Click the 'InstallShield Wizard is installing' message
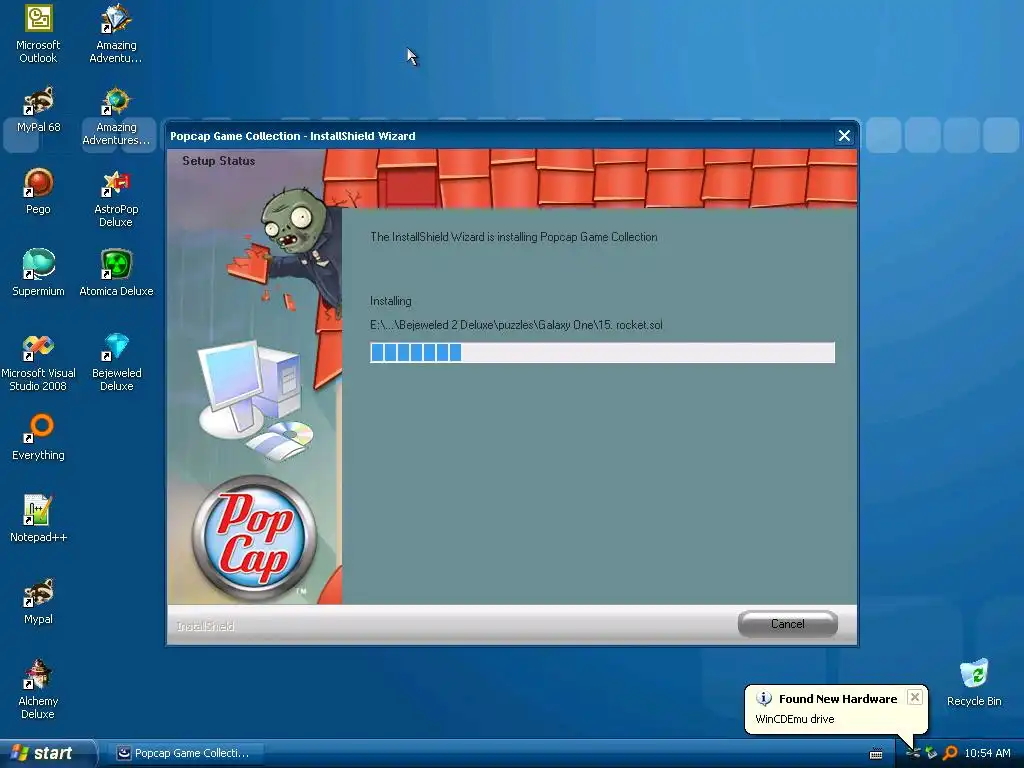 coord(514,237)
